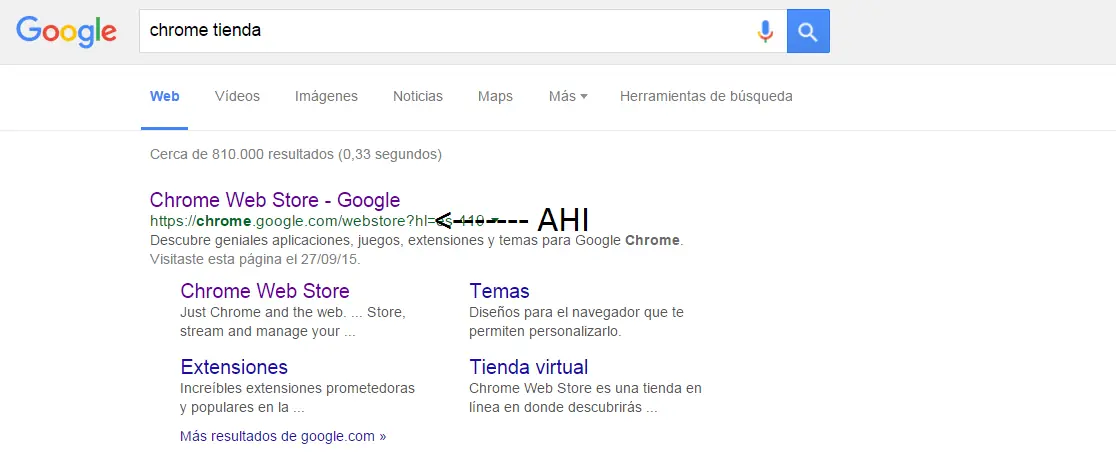Click "Just Chrome and the web" snippet
Screen dimensions: 1116x462
click(x=293, y=322)
